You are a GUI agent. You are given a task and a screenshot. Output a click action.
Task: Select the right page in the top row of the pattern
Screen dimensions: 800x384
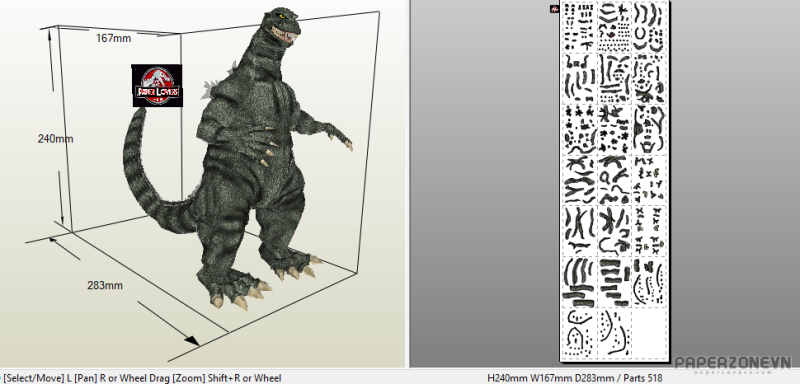[649, 27]
